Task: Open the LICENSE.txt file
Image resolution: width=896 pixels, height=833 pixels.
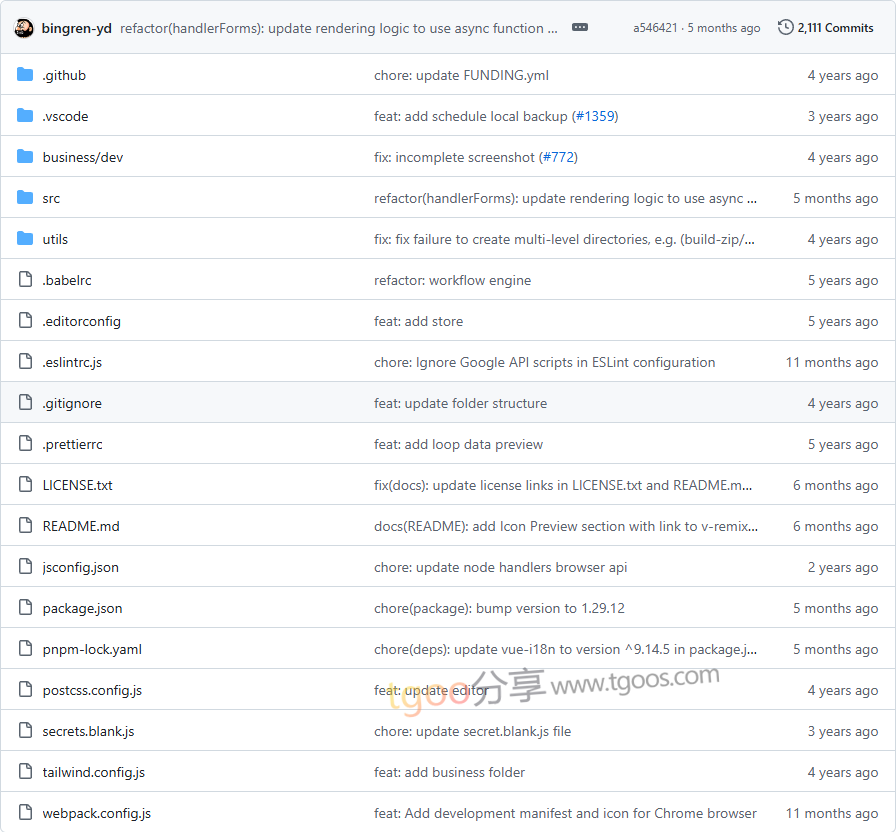Action: [77, 485]
